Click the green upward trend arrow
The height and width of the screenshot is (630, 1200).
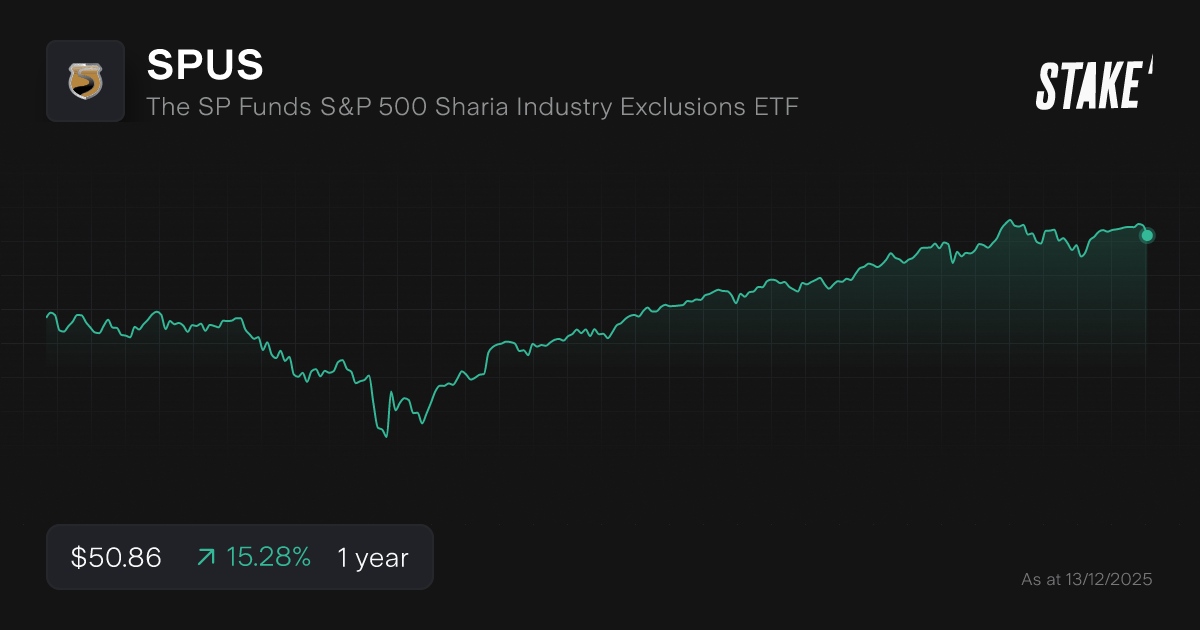click(206, 558)
